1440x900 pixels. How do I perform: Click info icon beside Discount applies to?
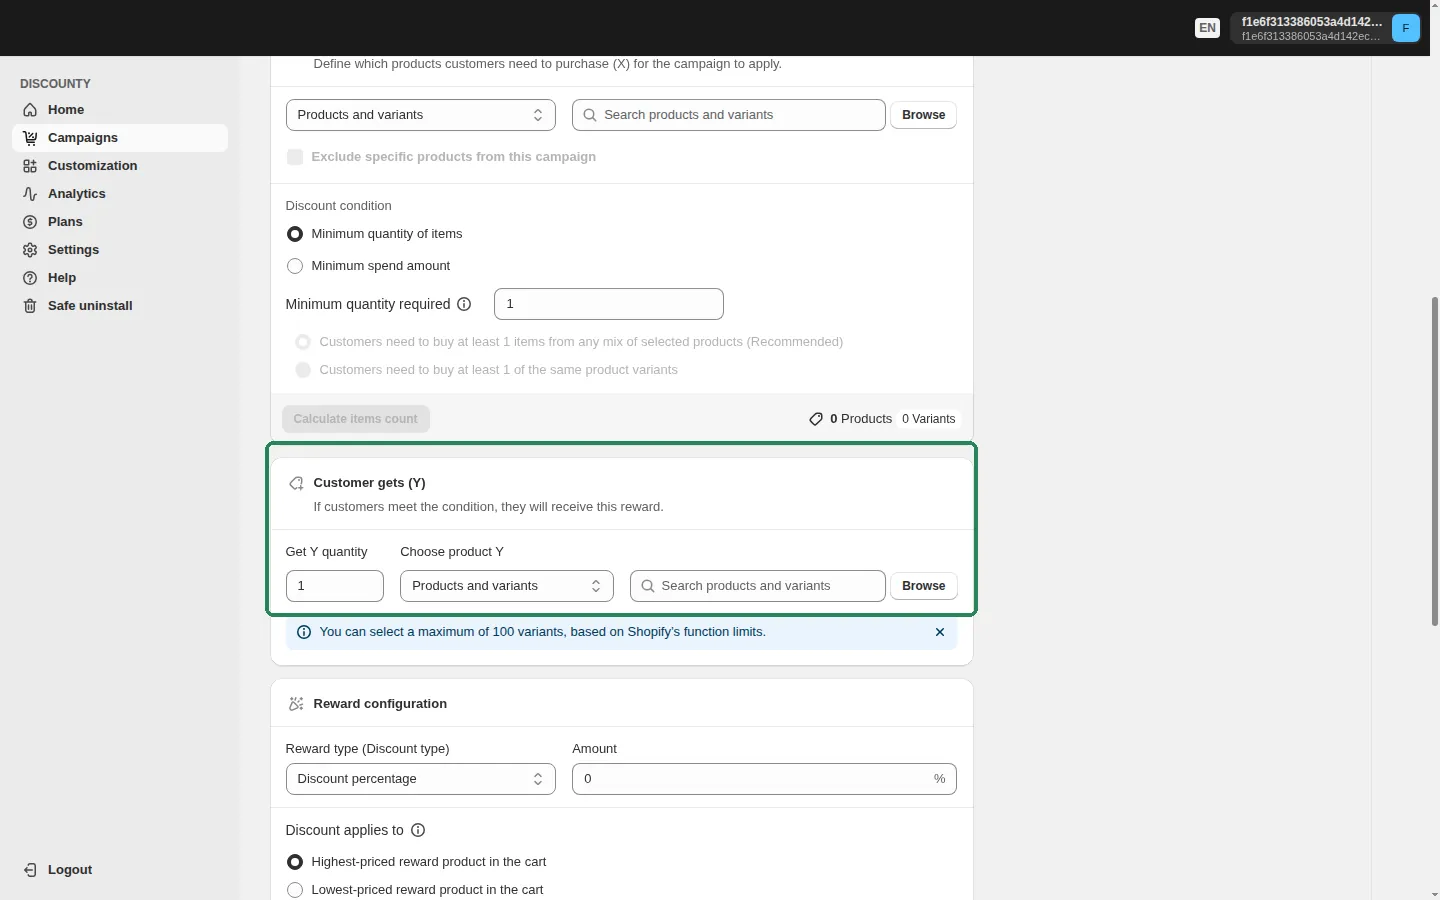tap(418, 830)
